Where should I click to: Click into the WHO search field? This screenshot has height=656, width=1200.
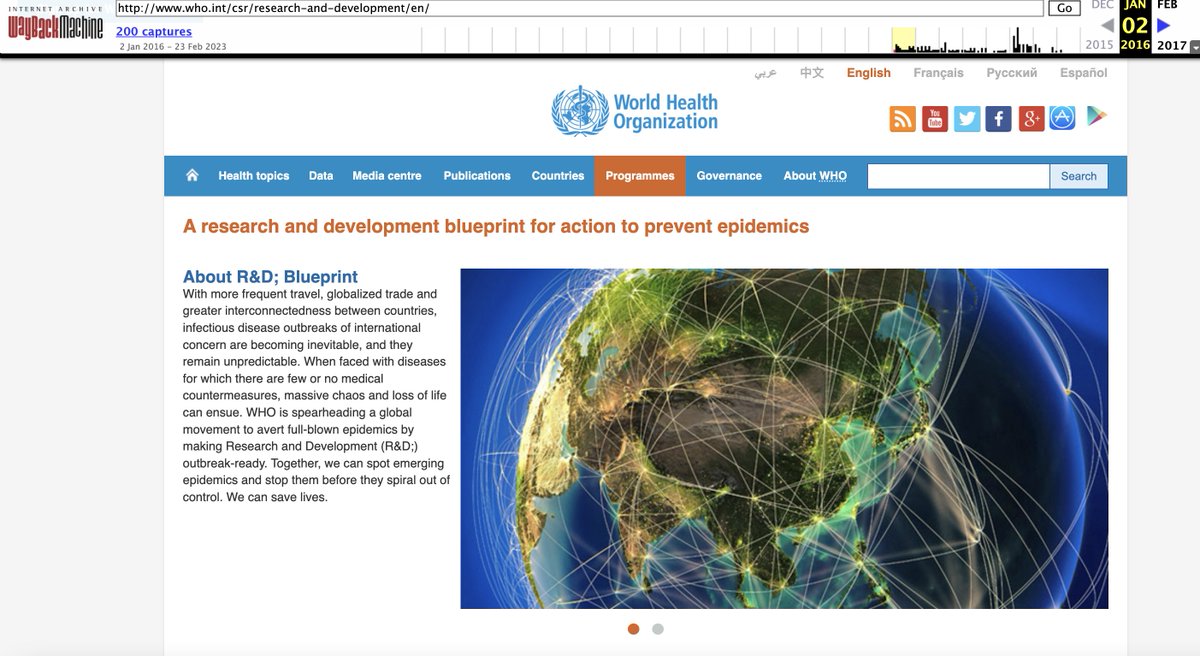957,176
